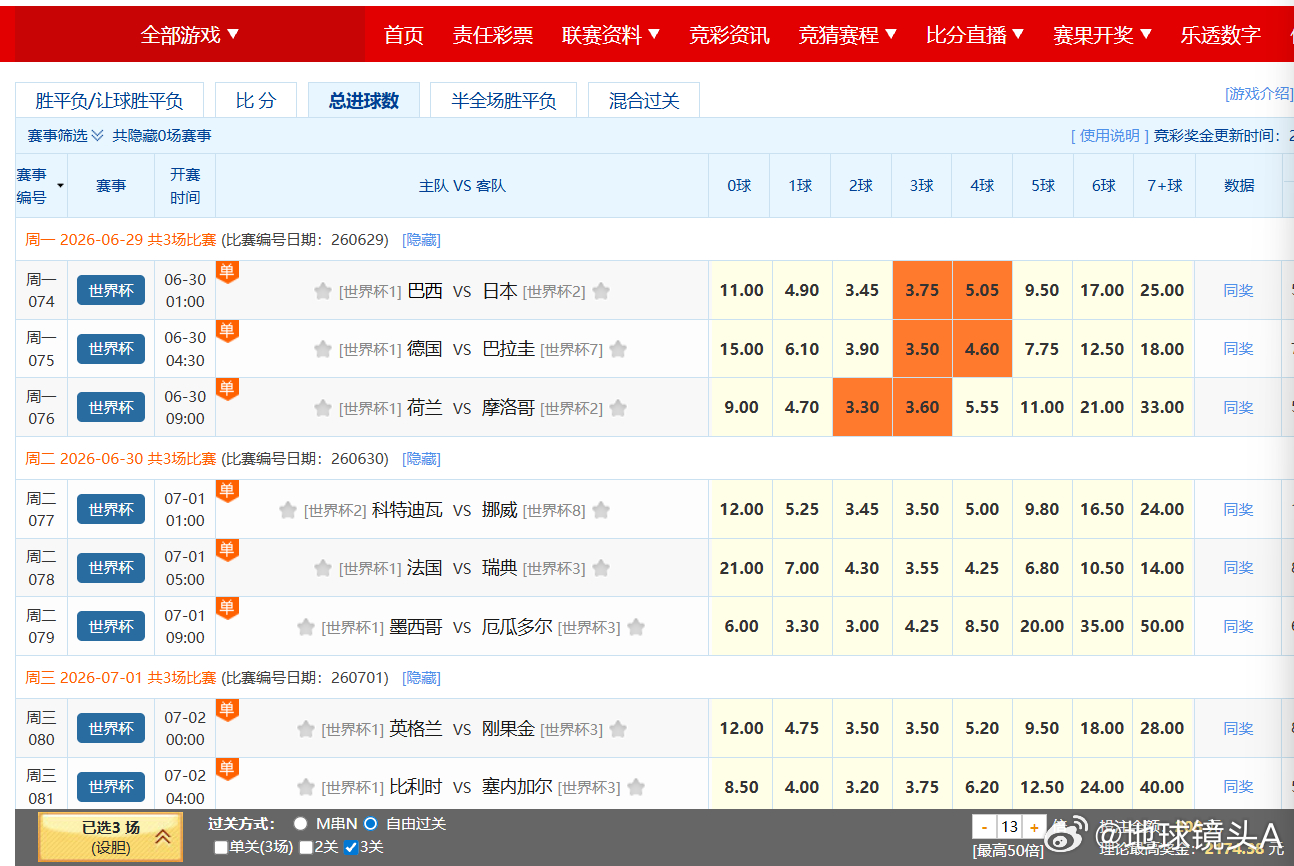1294x866 pixels.
Task: Hide the 周二 2026-06-30 match group
Action: point(421,459)
